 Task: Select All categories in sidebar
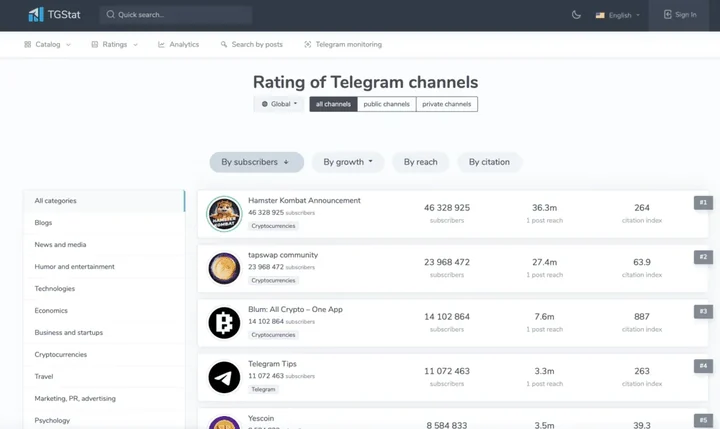(104, 201)
